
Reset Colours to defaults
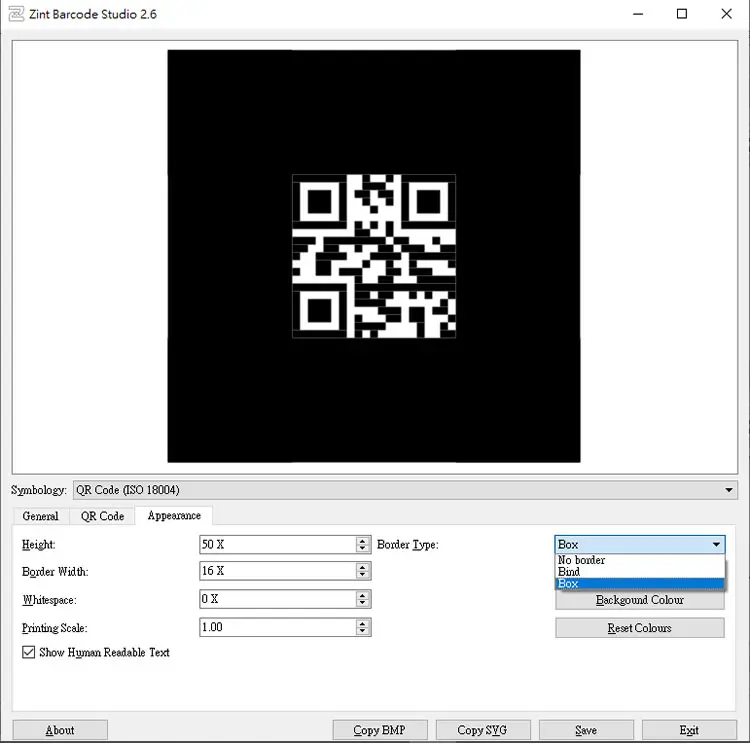coord(640,628)
